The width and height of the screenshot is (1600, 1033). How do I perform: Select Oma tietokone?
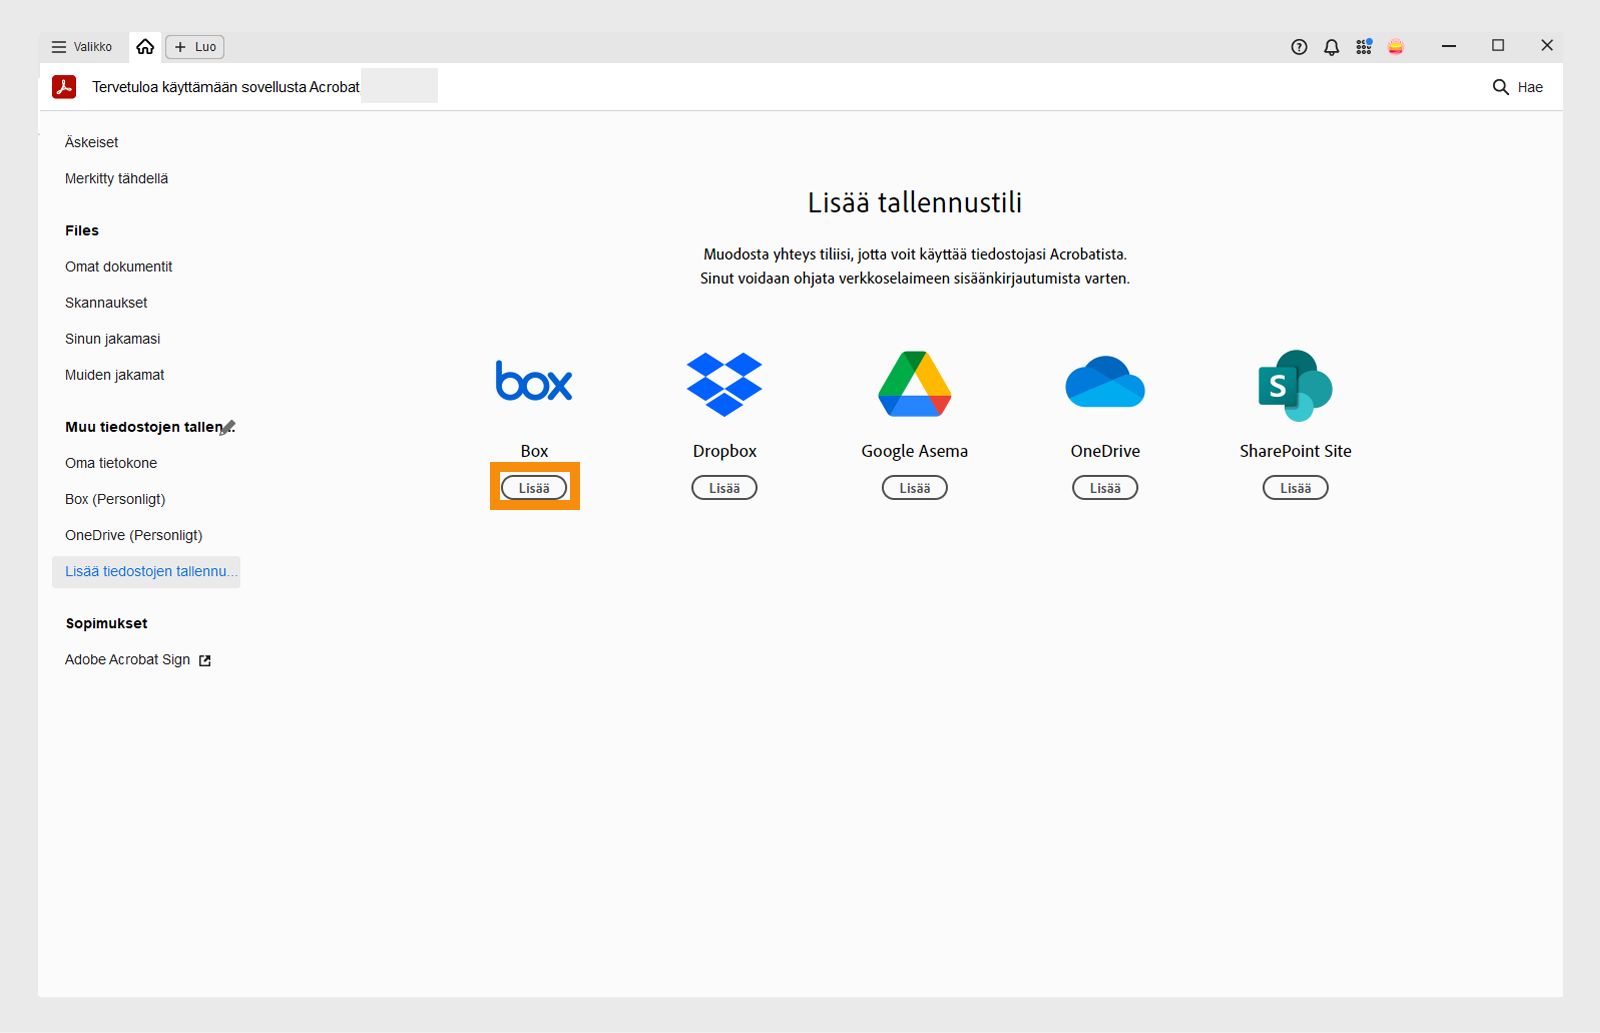click(x=111, y=463)
